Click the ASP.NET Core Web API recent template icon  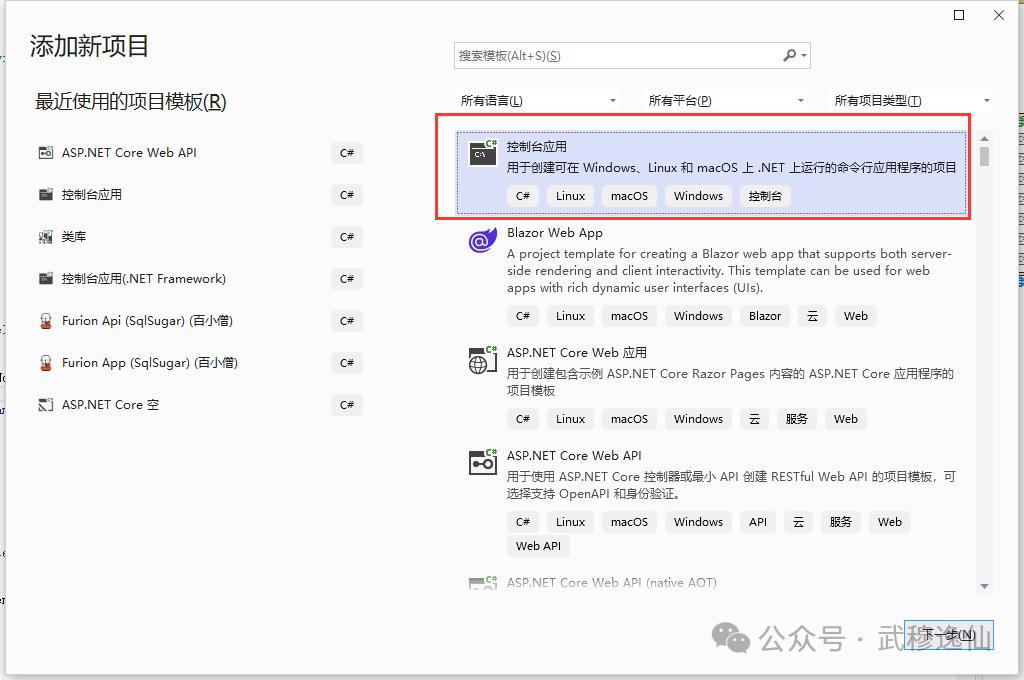[x=46, y=153]
